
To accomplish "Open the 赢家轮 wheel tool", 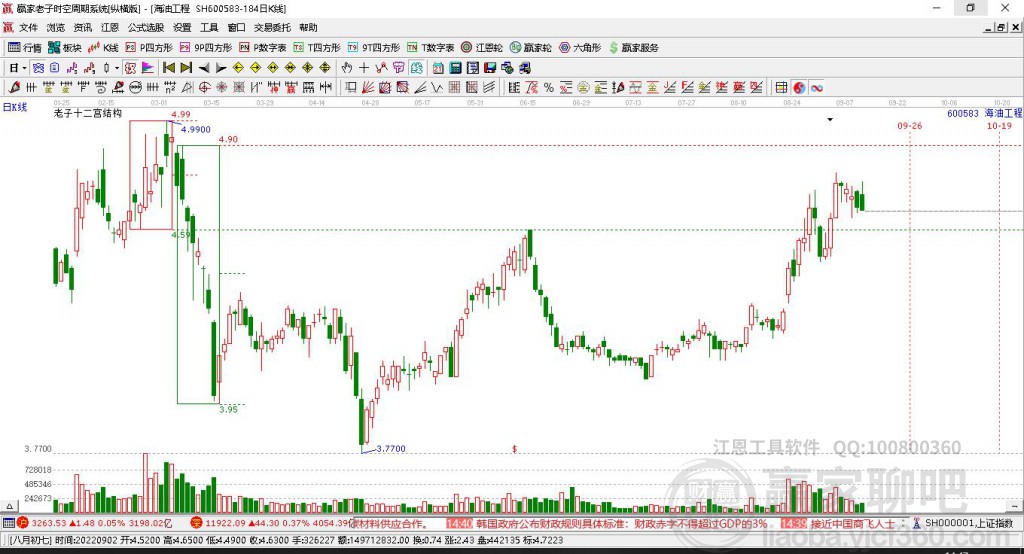I will tap(531, 48).
